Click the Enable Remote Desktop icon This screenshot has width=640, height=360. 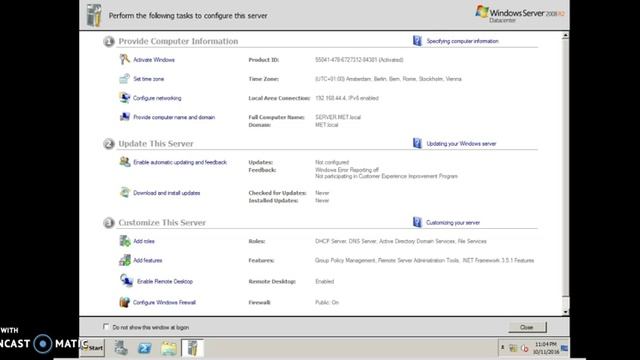coord(126,280)
